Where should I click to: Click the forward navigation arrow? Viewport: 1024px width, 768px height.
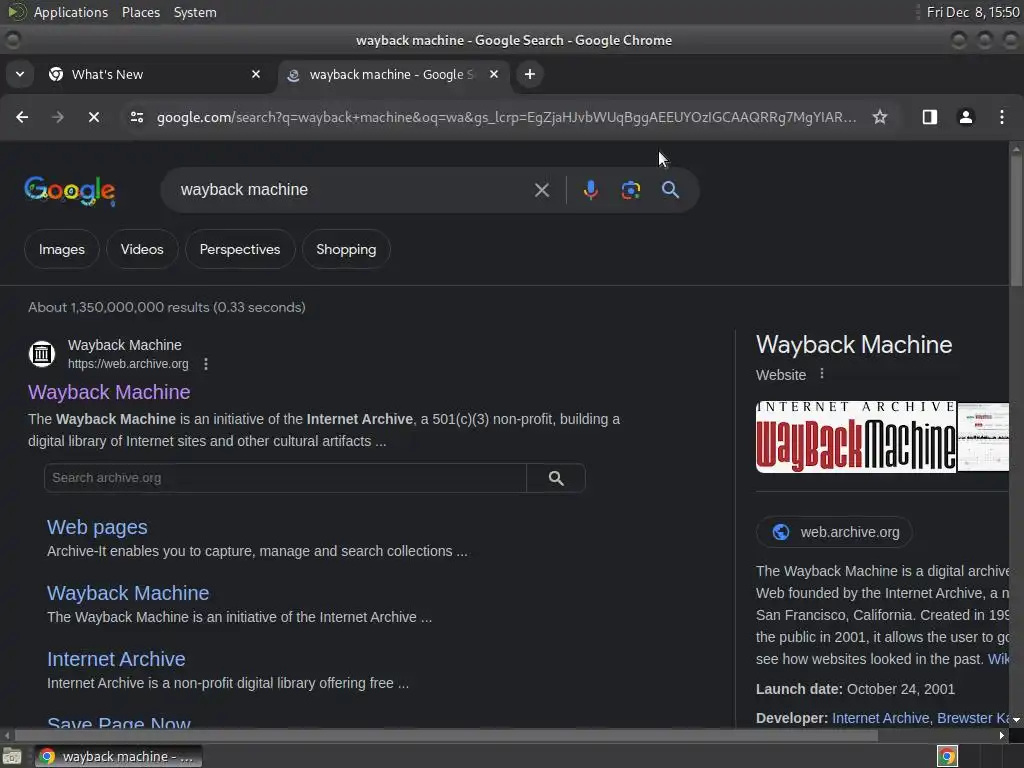(58, 117)
